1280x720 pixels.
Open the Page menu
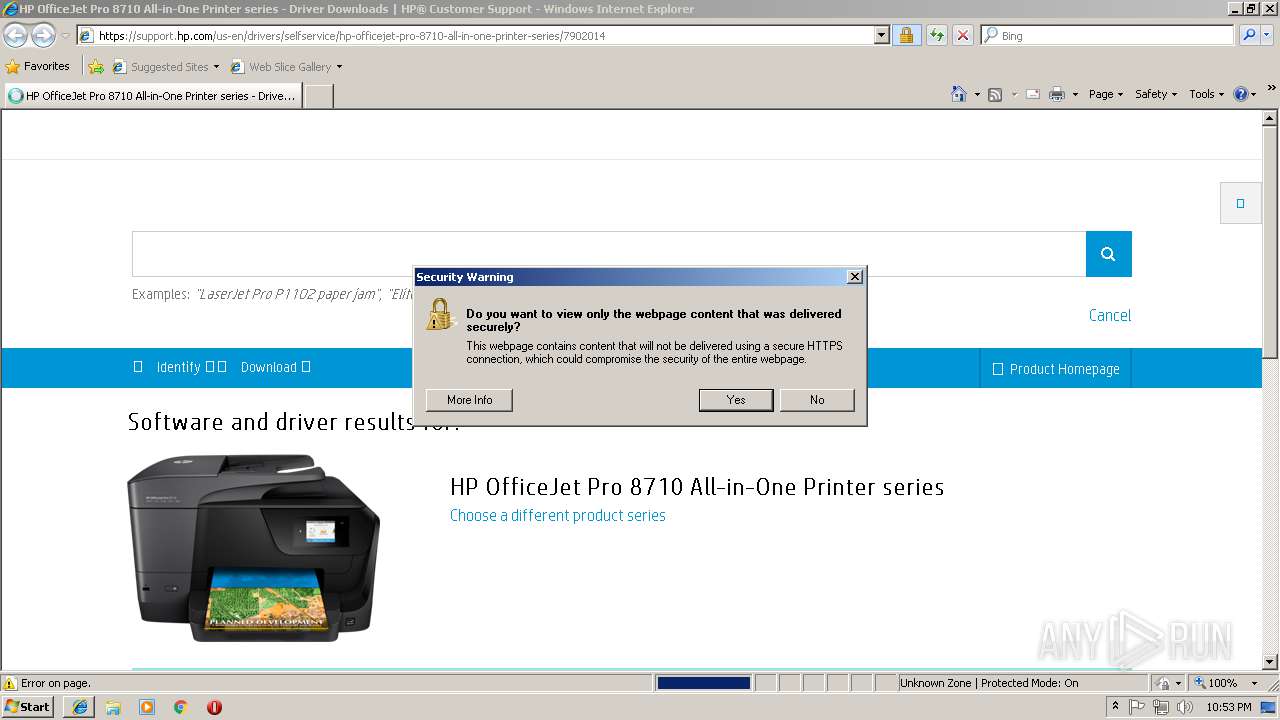[x=1105, y=94]
